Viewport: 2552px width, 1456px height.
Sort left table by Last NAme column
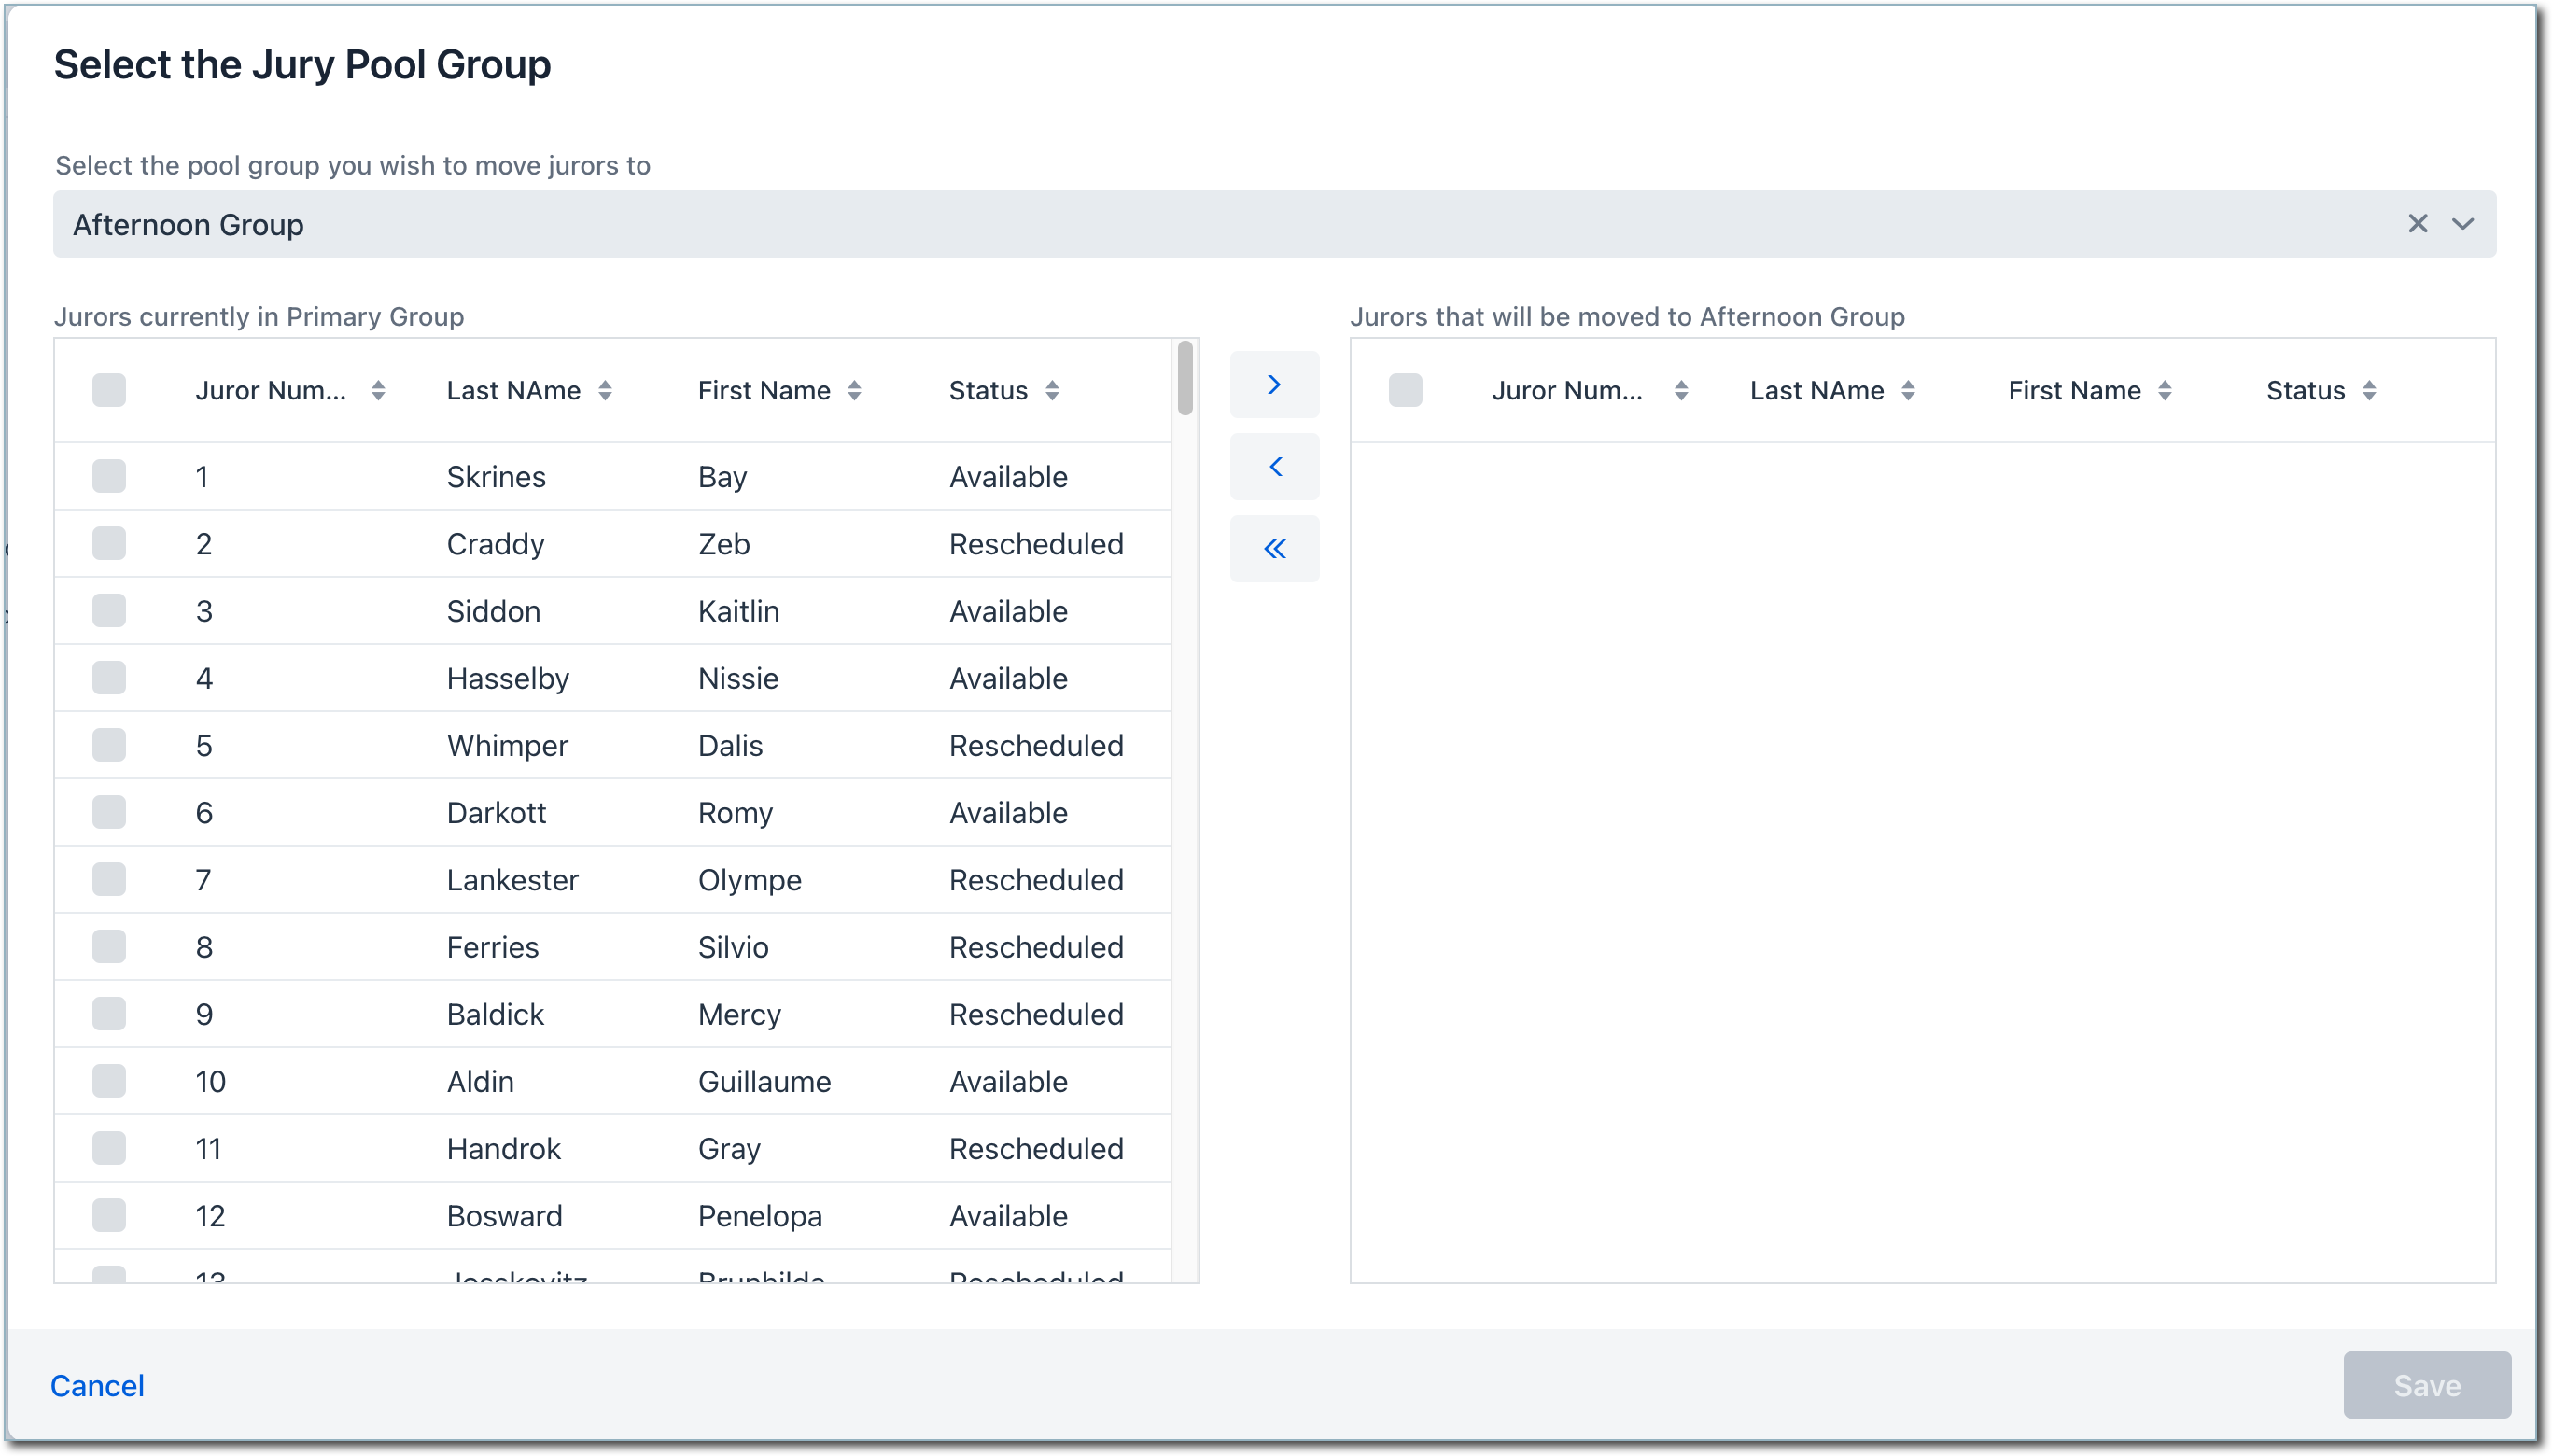tap(605, 391)
